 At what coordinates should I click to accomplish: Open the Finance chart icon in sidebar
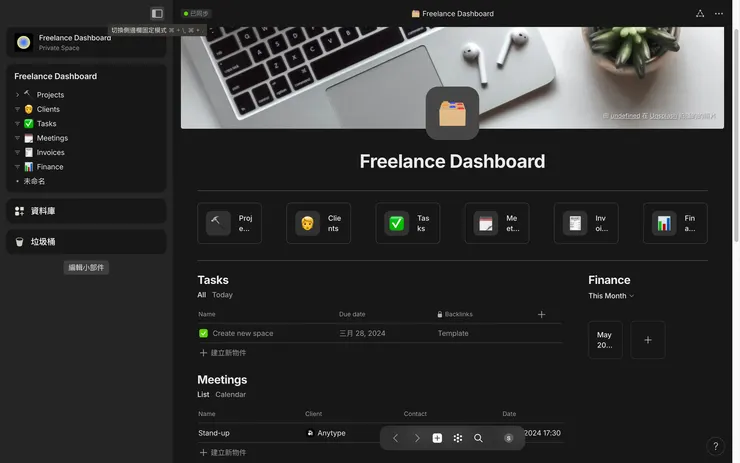[29, 167]
